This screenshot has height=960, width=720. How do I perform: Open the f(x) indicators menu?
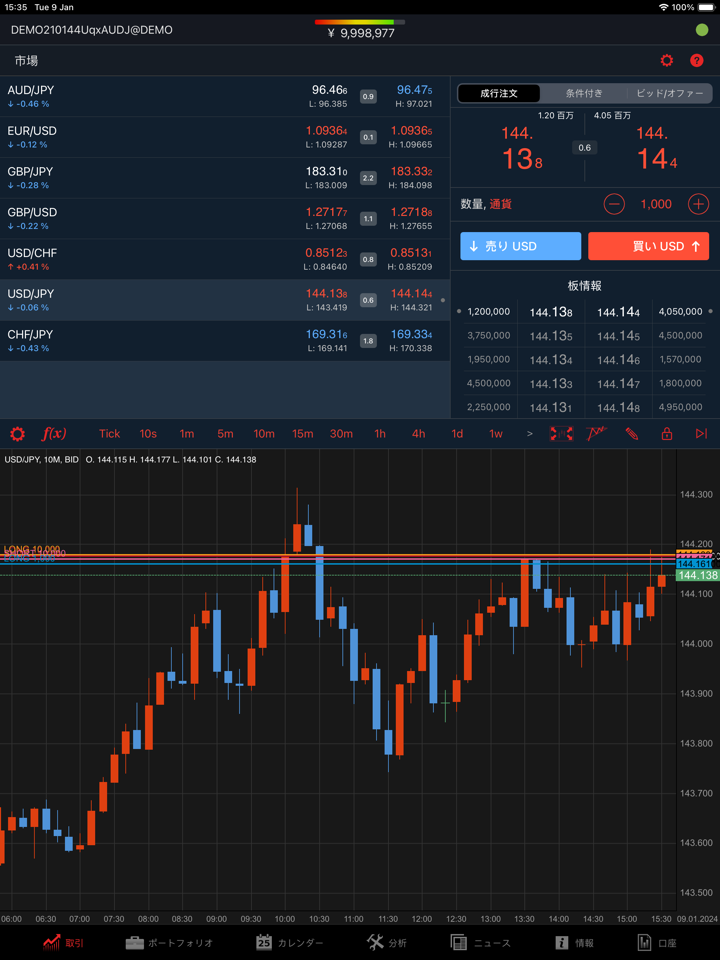54,434
